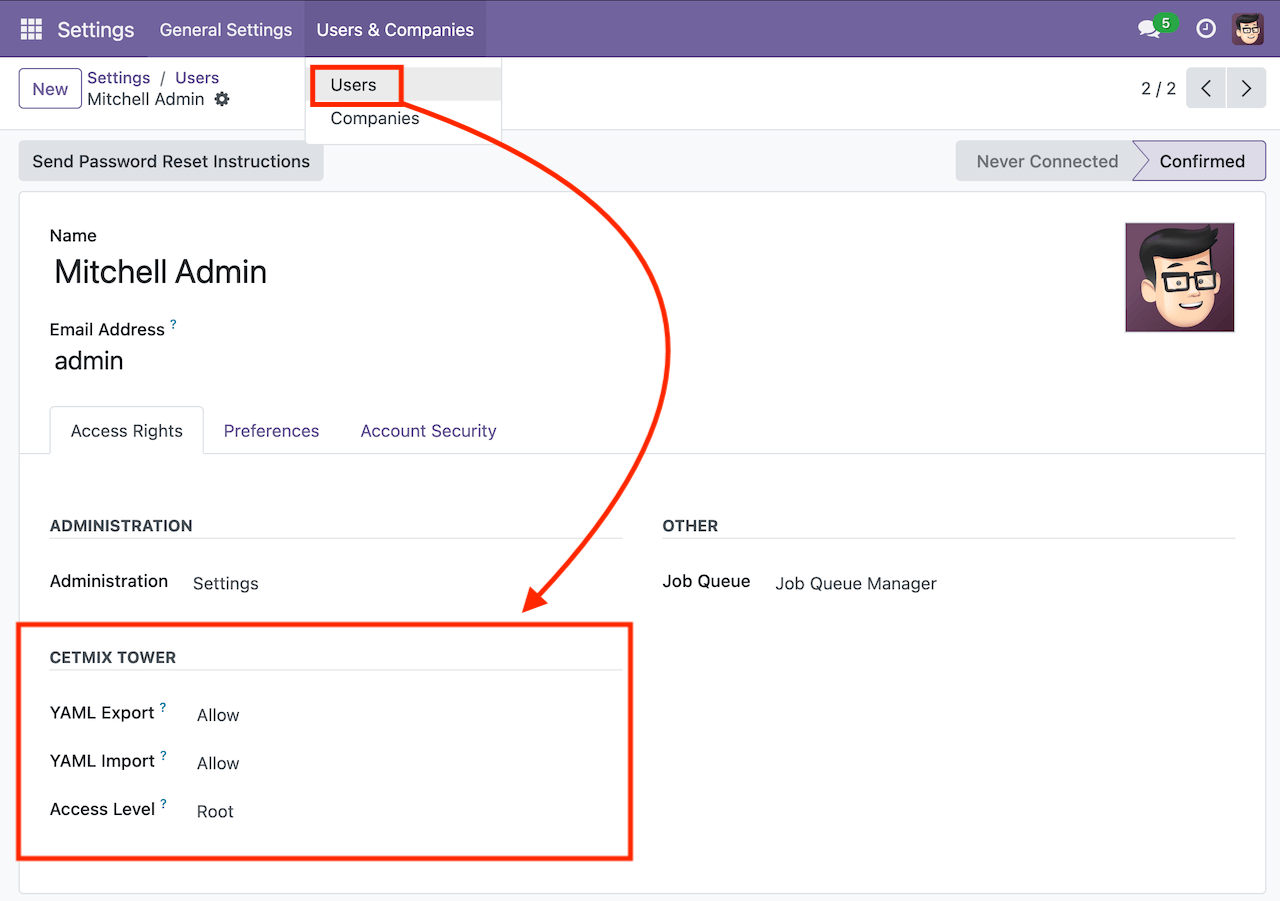Show the Email Address help tooltip

click(x=173, y=322)
